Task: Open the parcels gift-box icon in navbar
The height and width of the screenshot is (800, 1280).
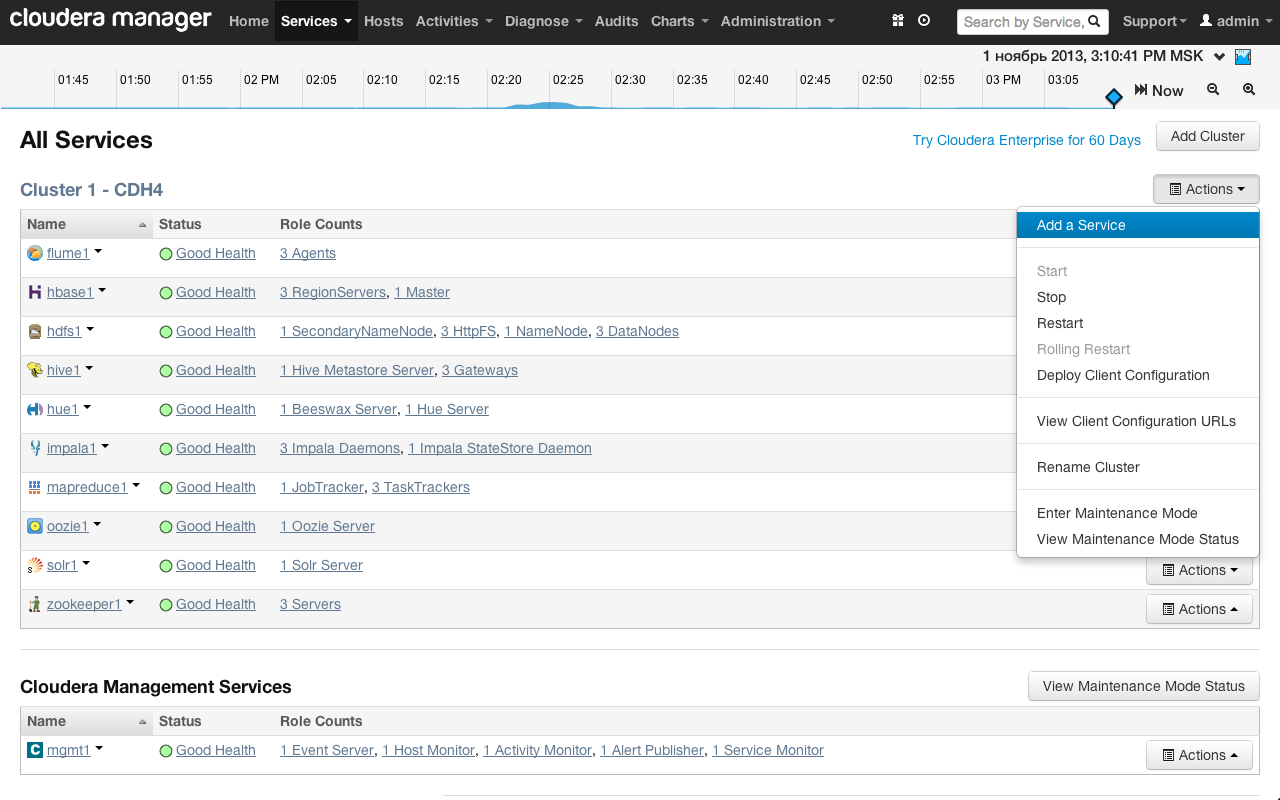Action: click(898, 21)
